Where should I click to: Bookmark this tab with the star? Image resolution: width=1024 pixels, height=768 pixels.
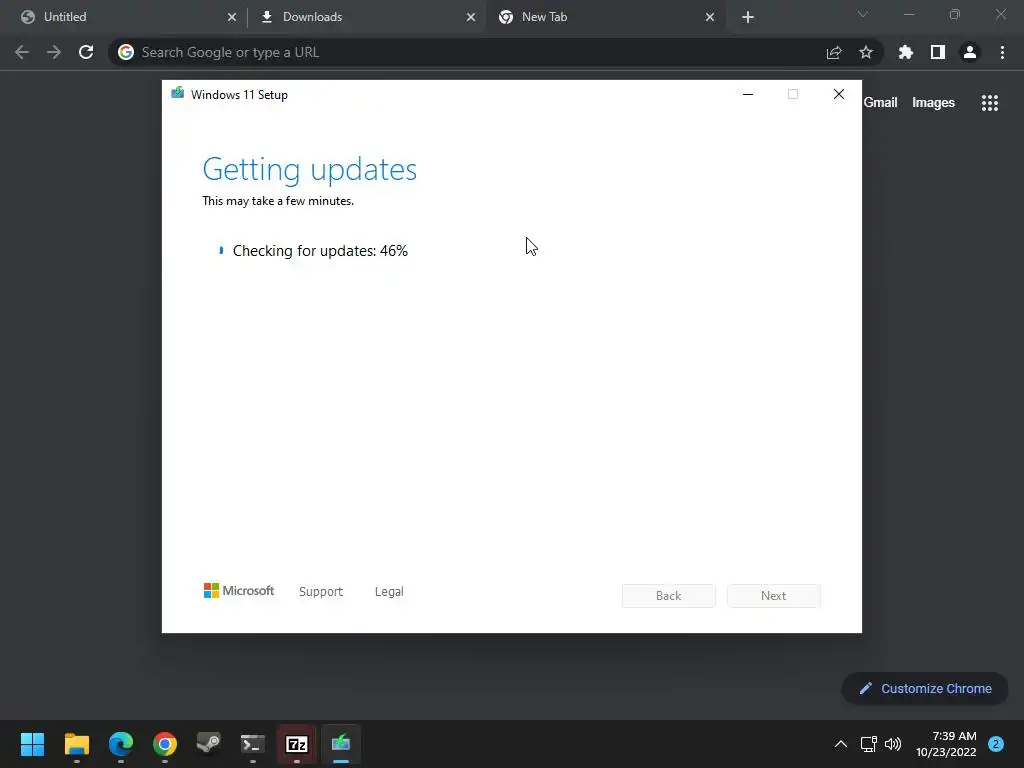866,52
